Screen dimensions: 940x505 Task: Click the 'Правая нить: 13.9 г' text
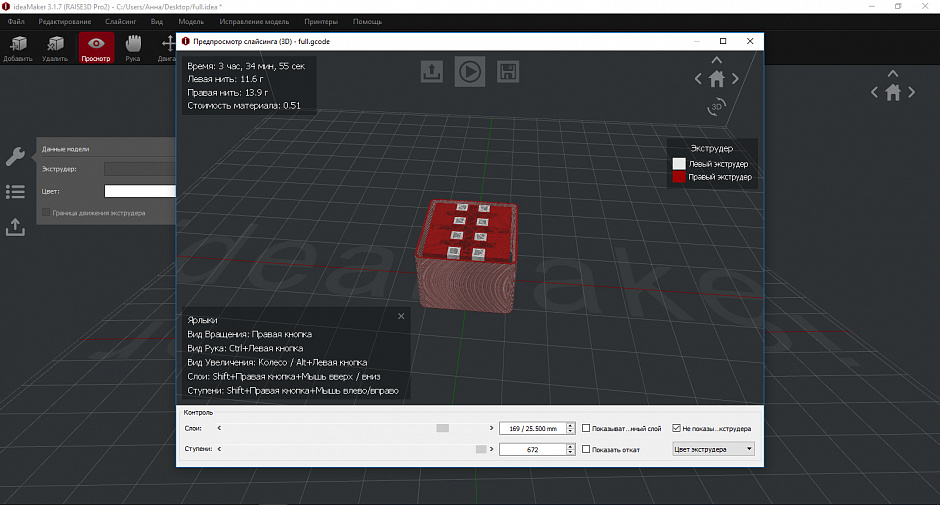227,92
